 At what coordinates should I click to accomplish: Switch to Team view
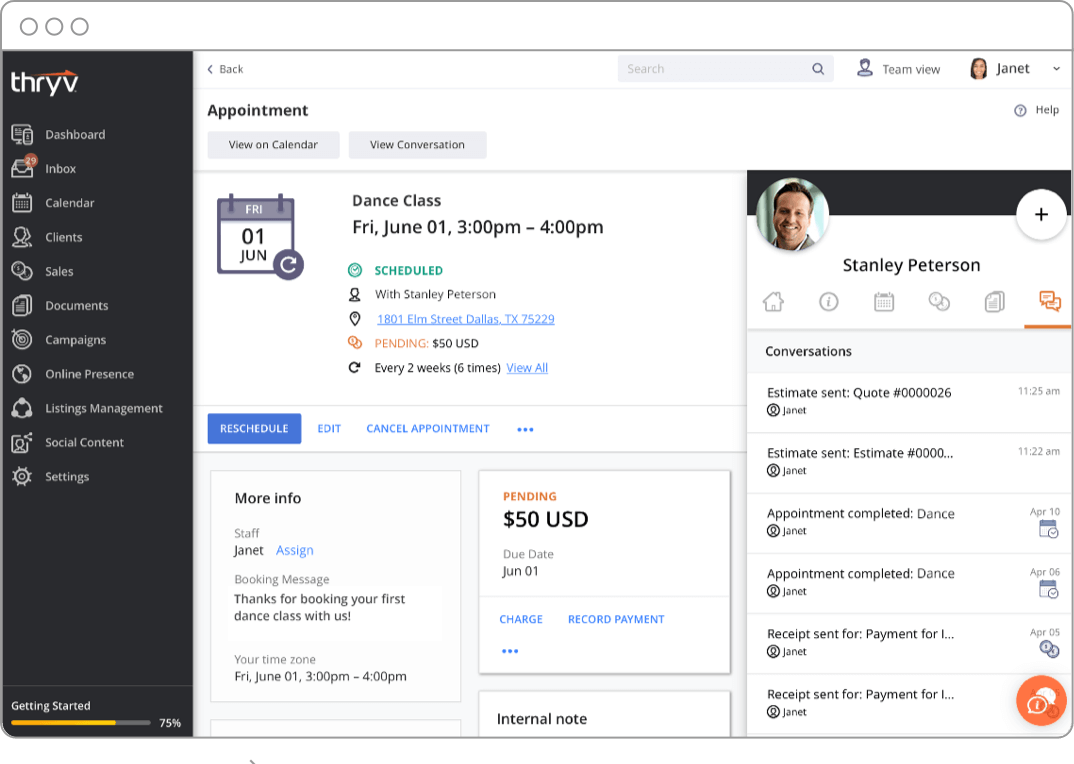point(899,69)
